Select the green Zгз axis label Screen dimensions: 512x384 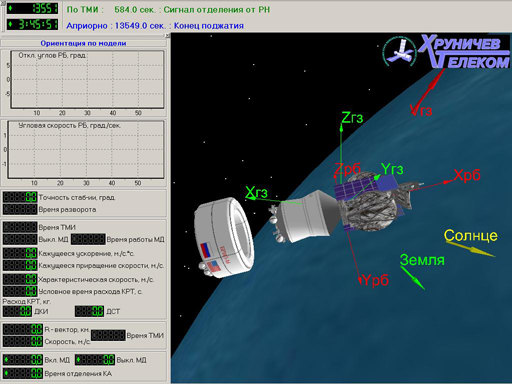[x=352, y=118]
